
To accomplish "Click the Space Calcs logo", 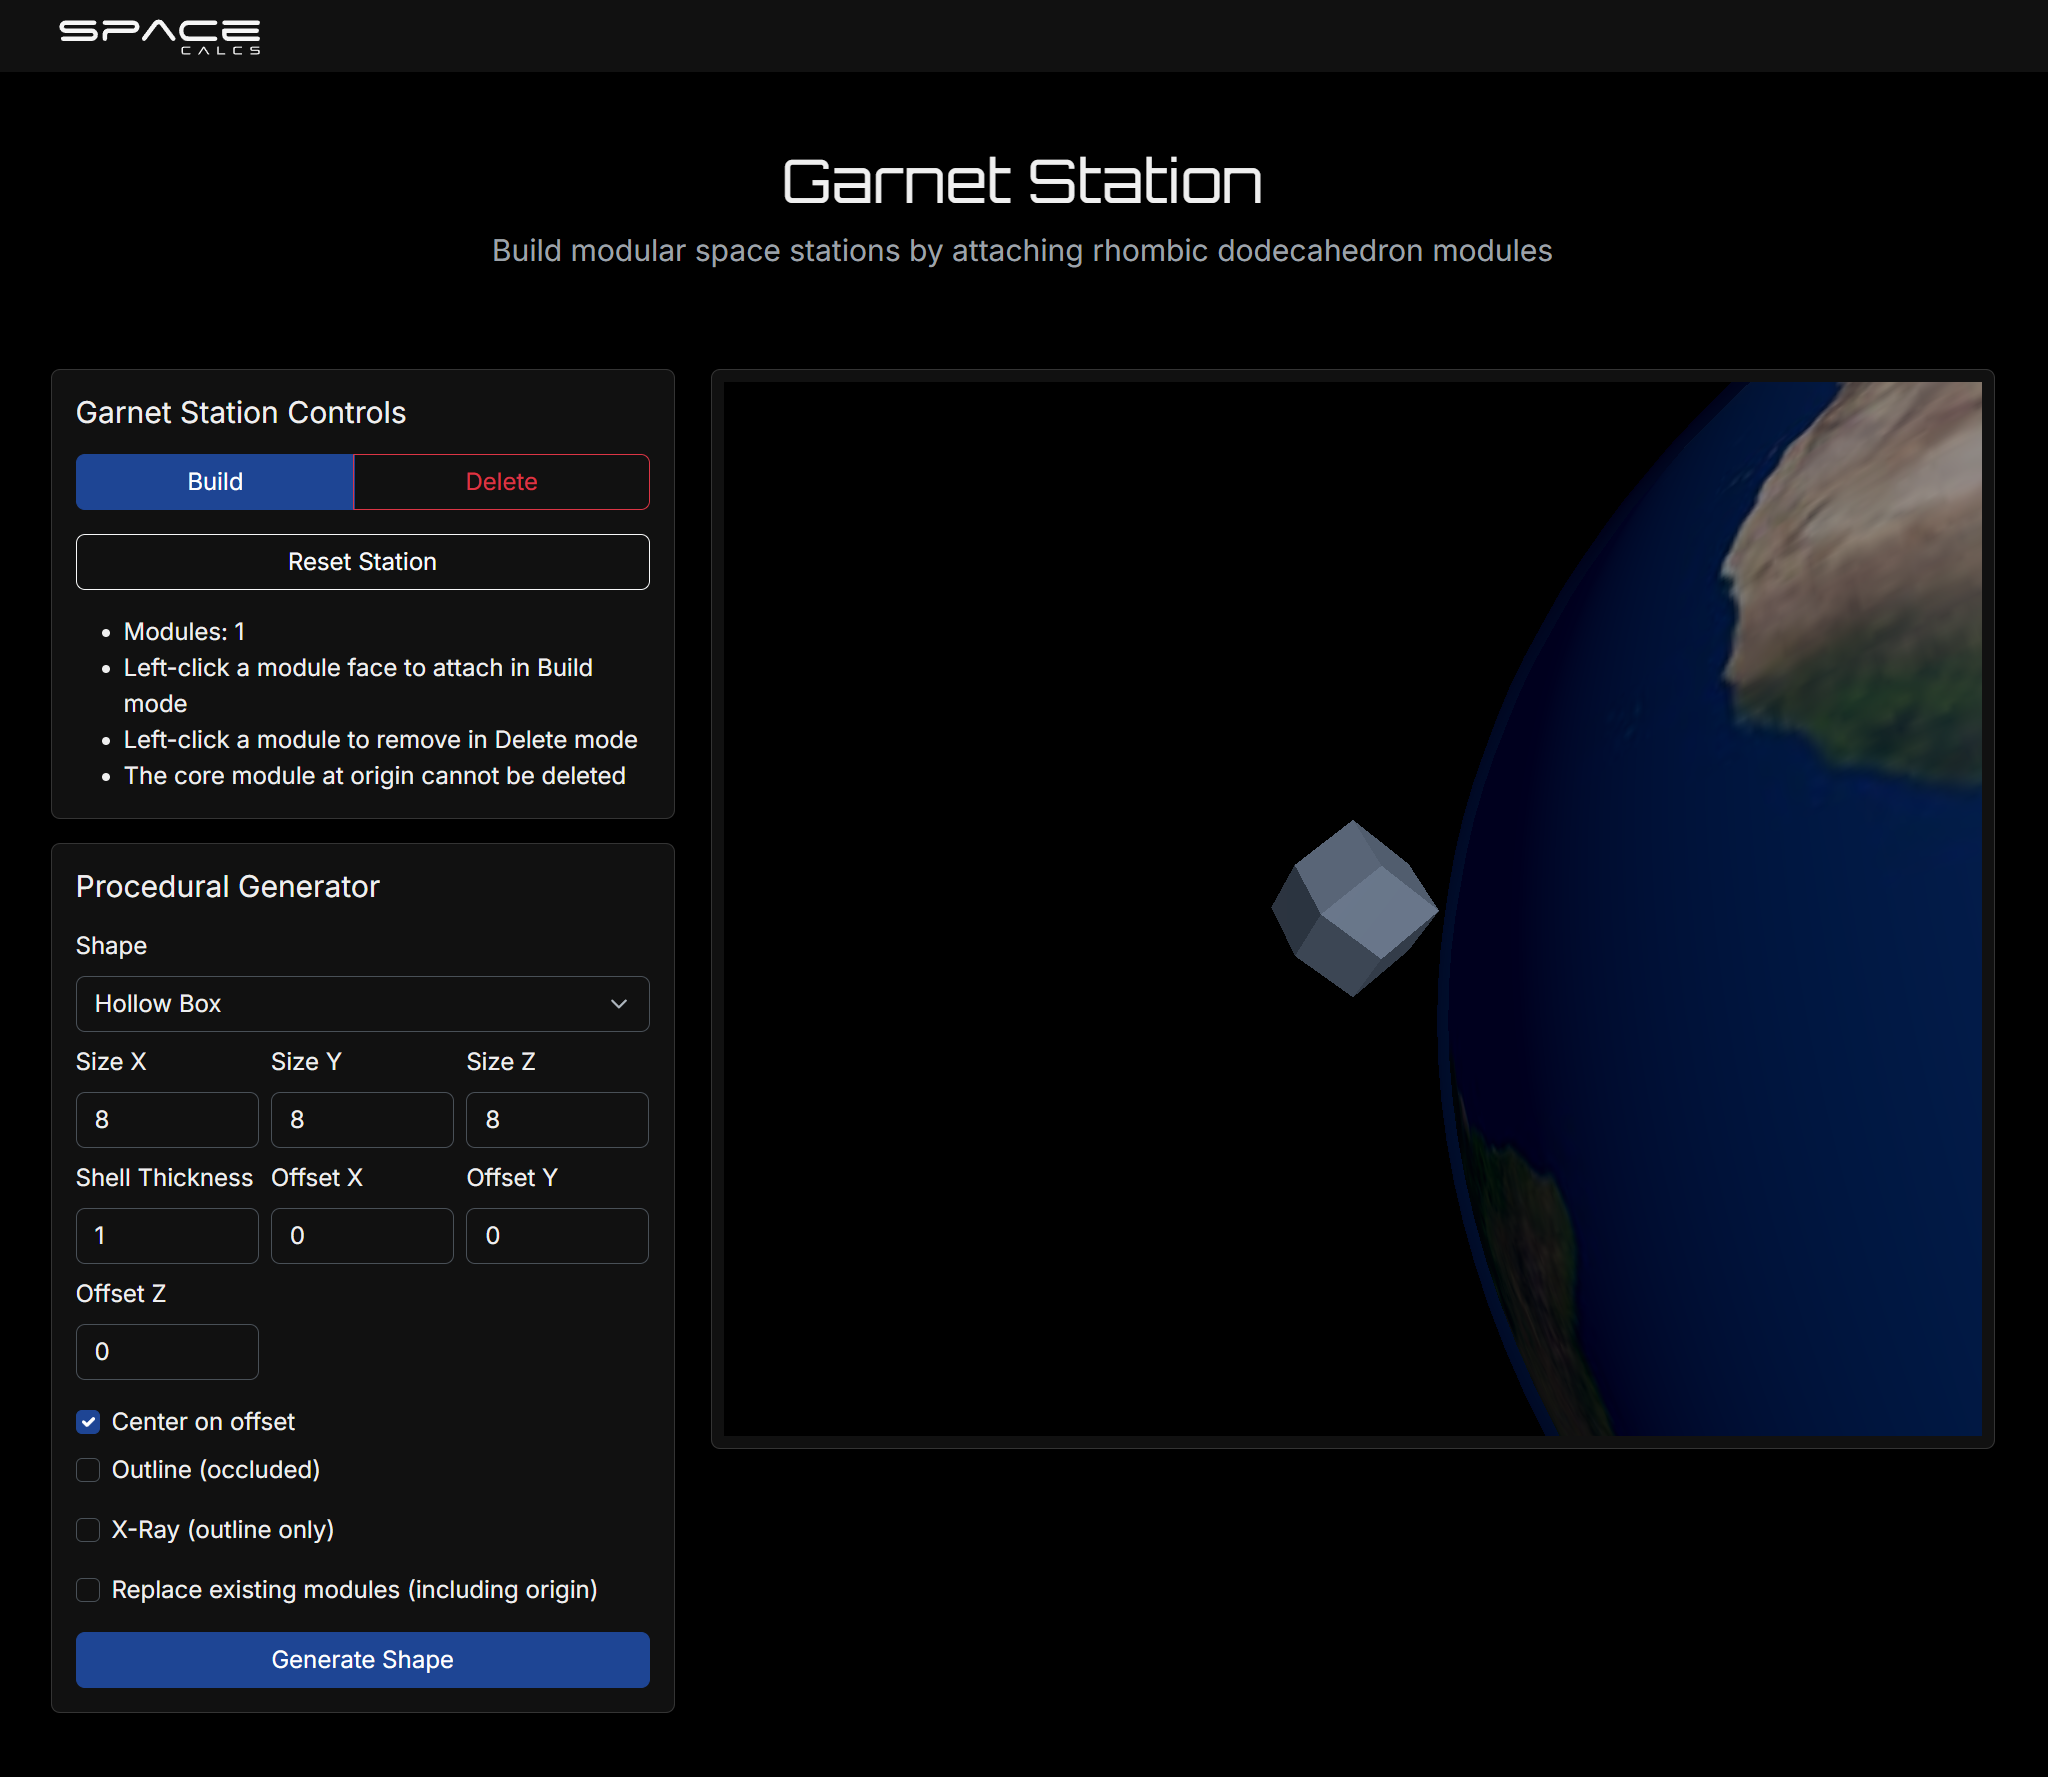I will click(x=160, y=36).
